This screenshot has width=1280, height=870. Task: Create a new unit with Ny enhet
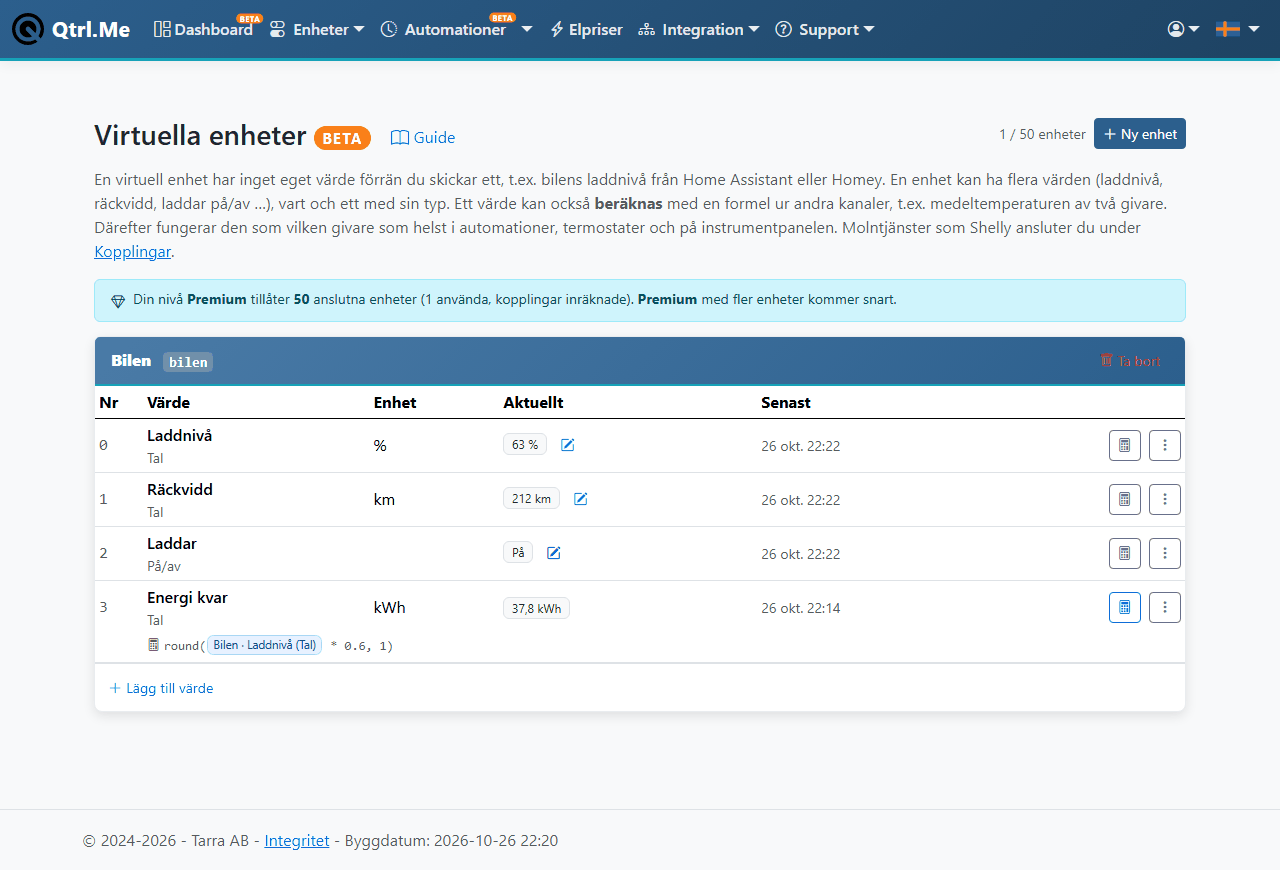1140,134
